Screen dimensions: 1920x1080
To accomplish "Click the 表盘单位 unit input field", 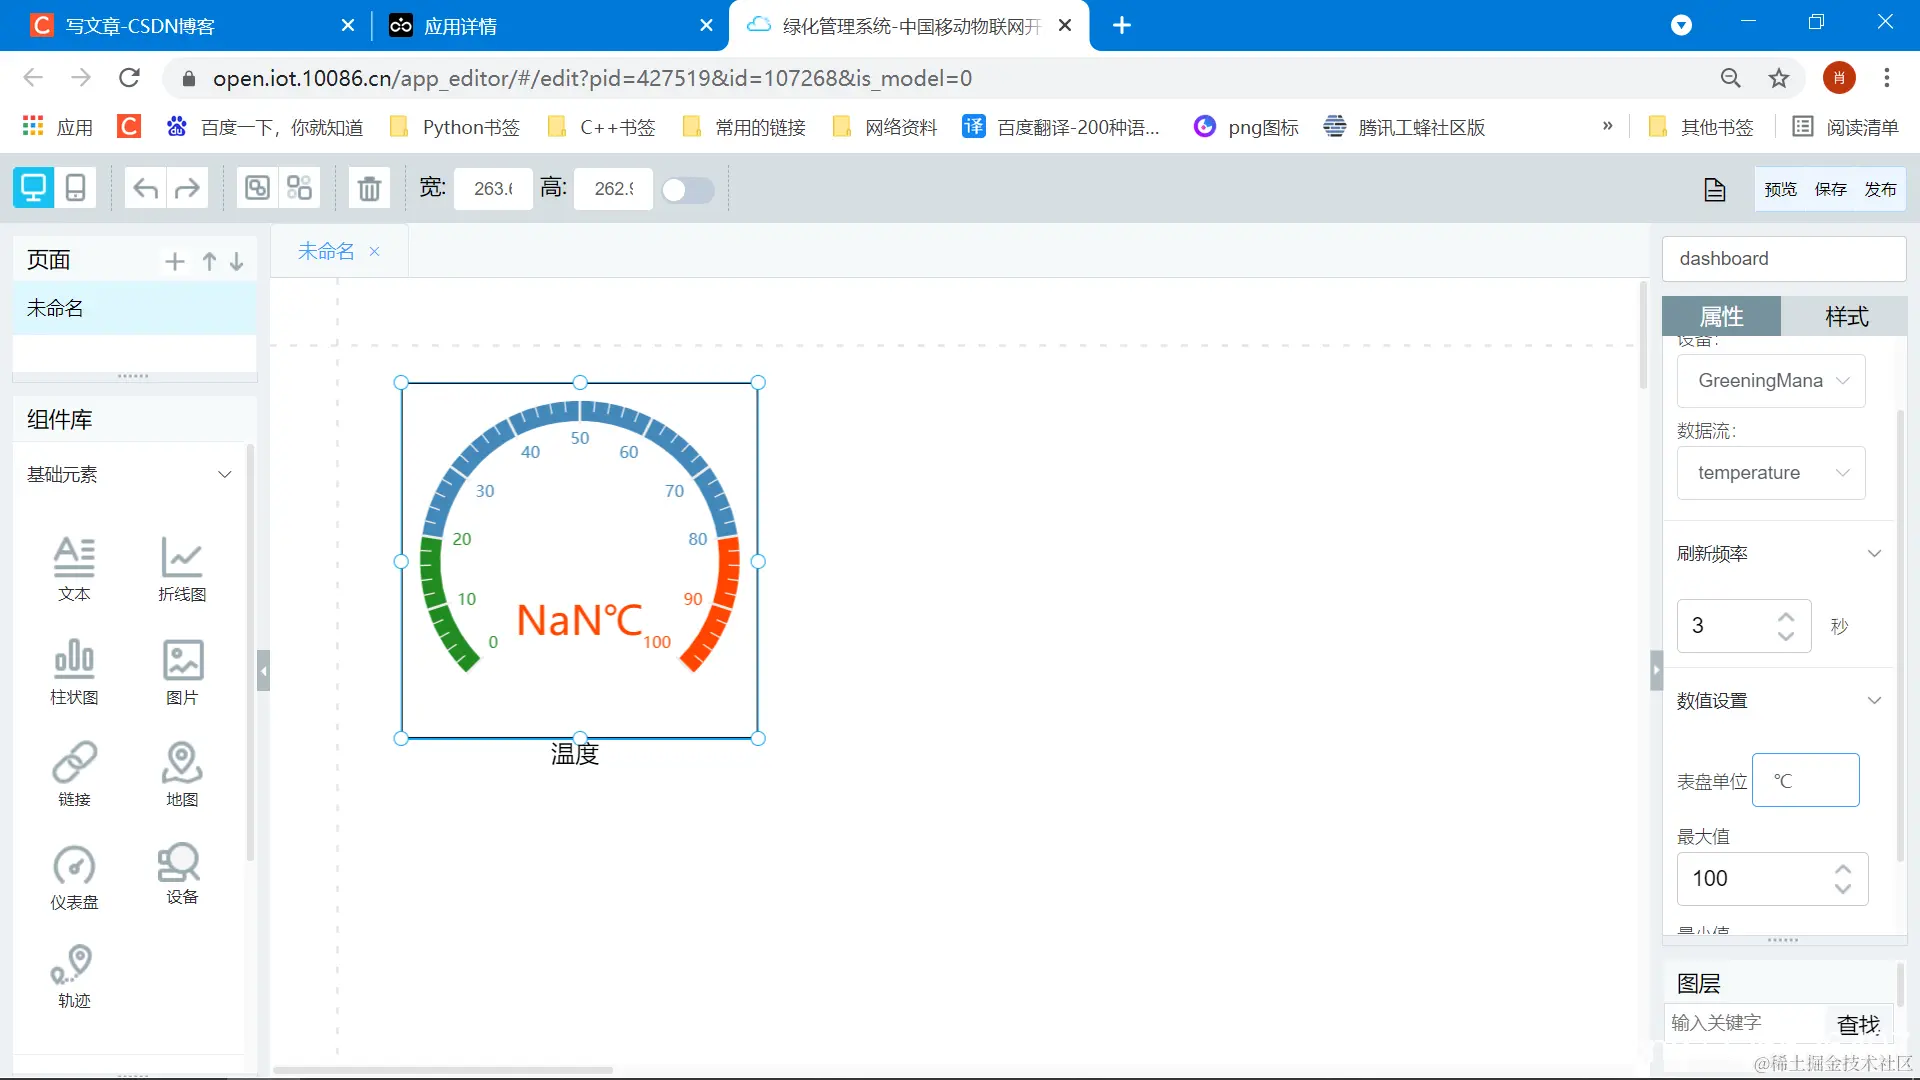I will (x=1805, y=780).
